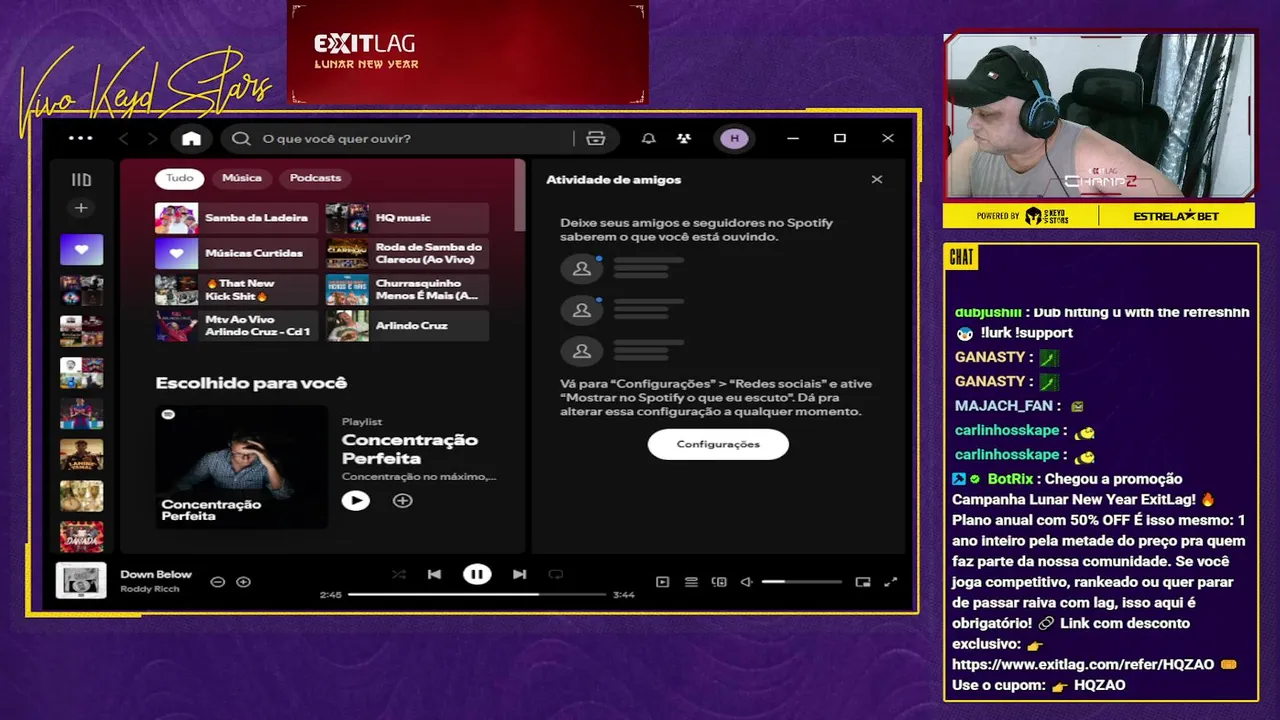
Task: Open the Spotify three-dots menu
Action: (x=80, y=138)
